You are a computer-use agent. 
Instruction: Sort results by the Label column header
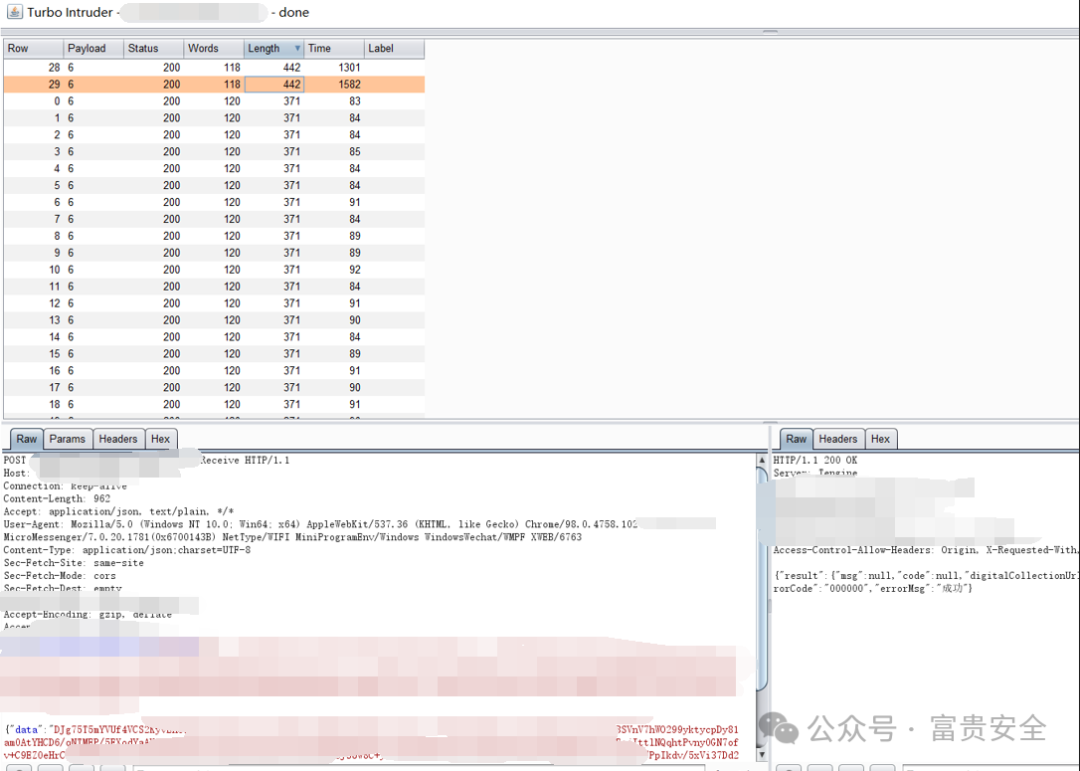click(x=394, y=48)
